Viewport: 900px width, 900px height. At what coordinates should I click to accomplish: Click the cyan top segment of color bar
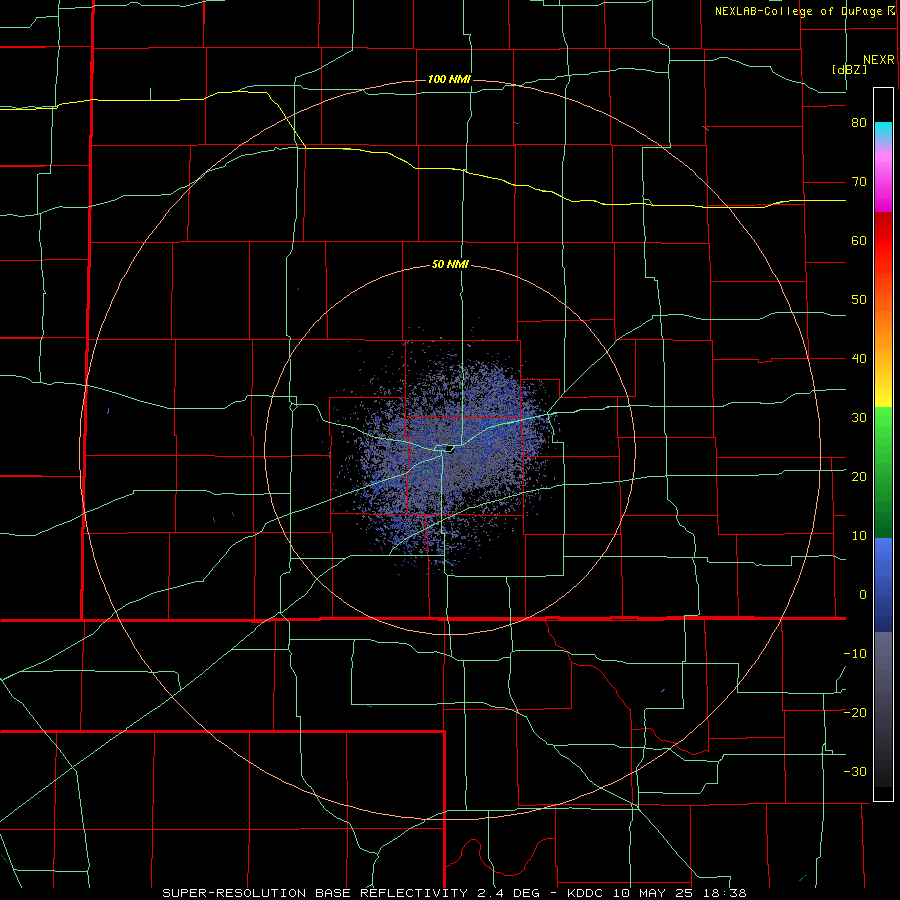pos(883,130)
